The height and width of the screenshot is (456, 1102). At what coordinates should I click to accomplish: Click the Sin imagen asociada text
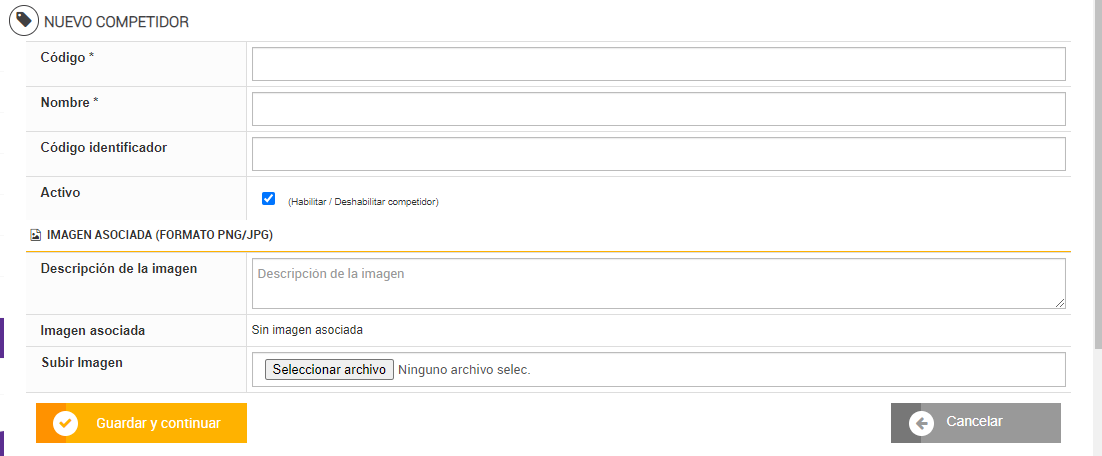point(308,329)
